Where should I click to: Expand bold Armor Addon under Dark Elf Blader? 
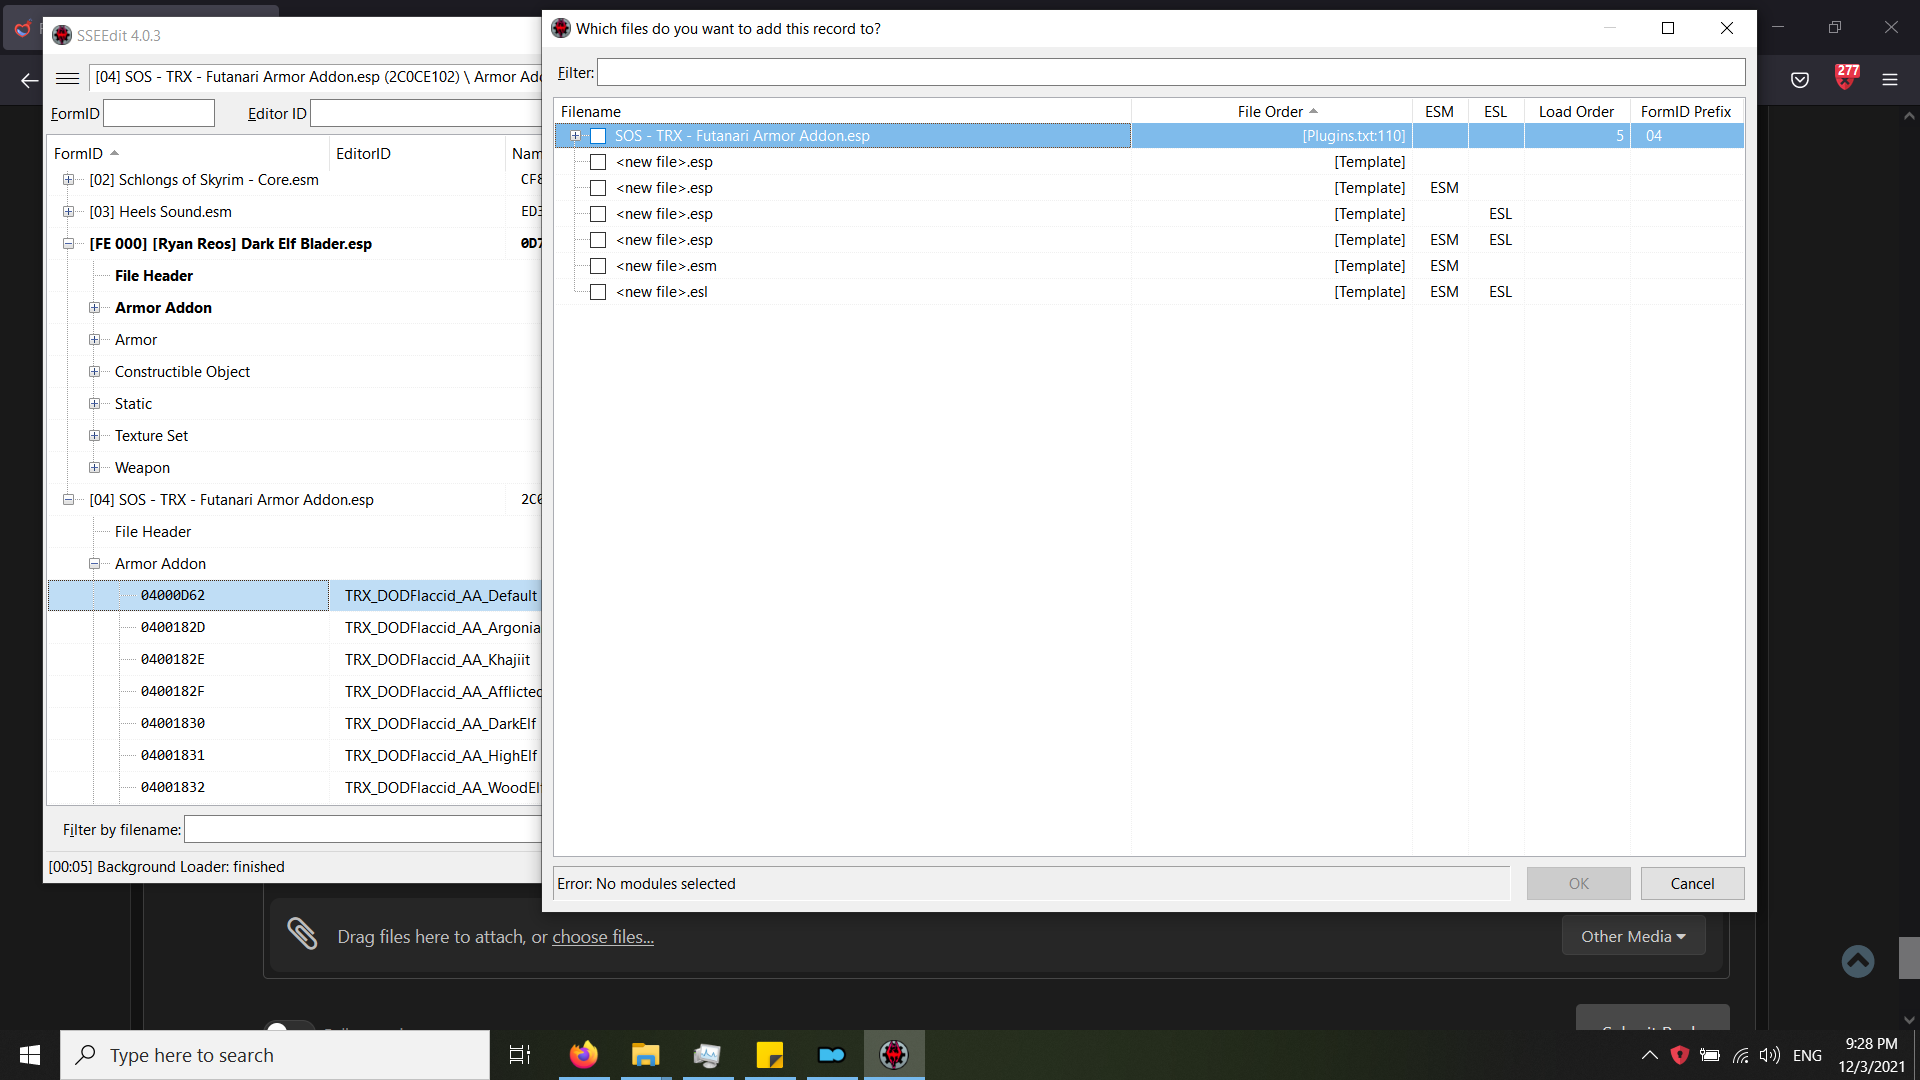94,308
